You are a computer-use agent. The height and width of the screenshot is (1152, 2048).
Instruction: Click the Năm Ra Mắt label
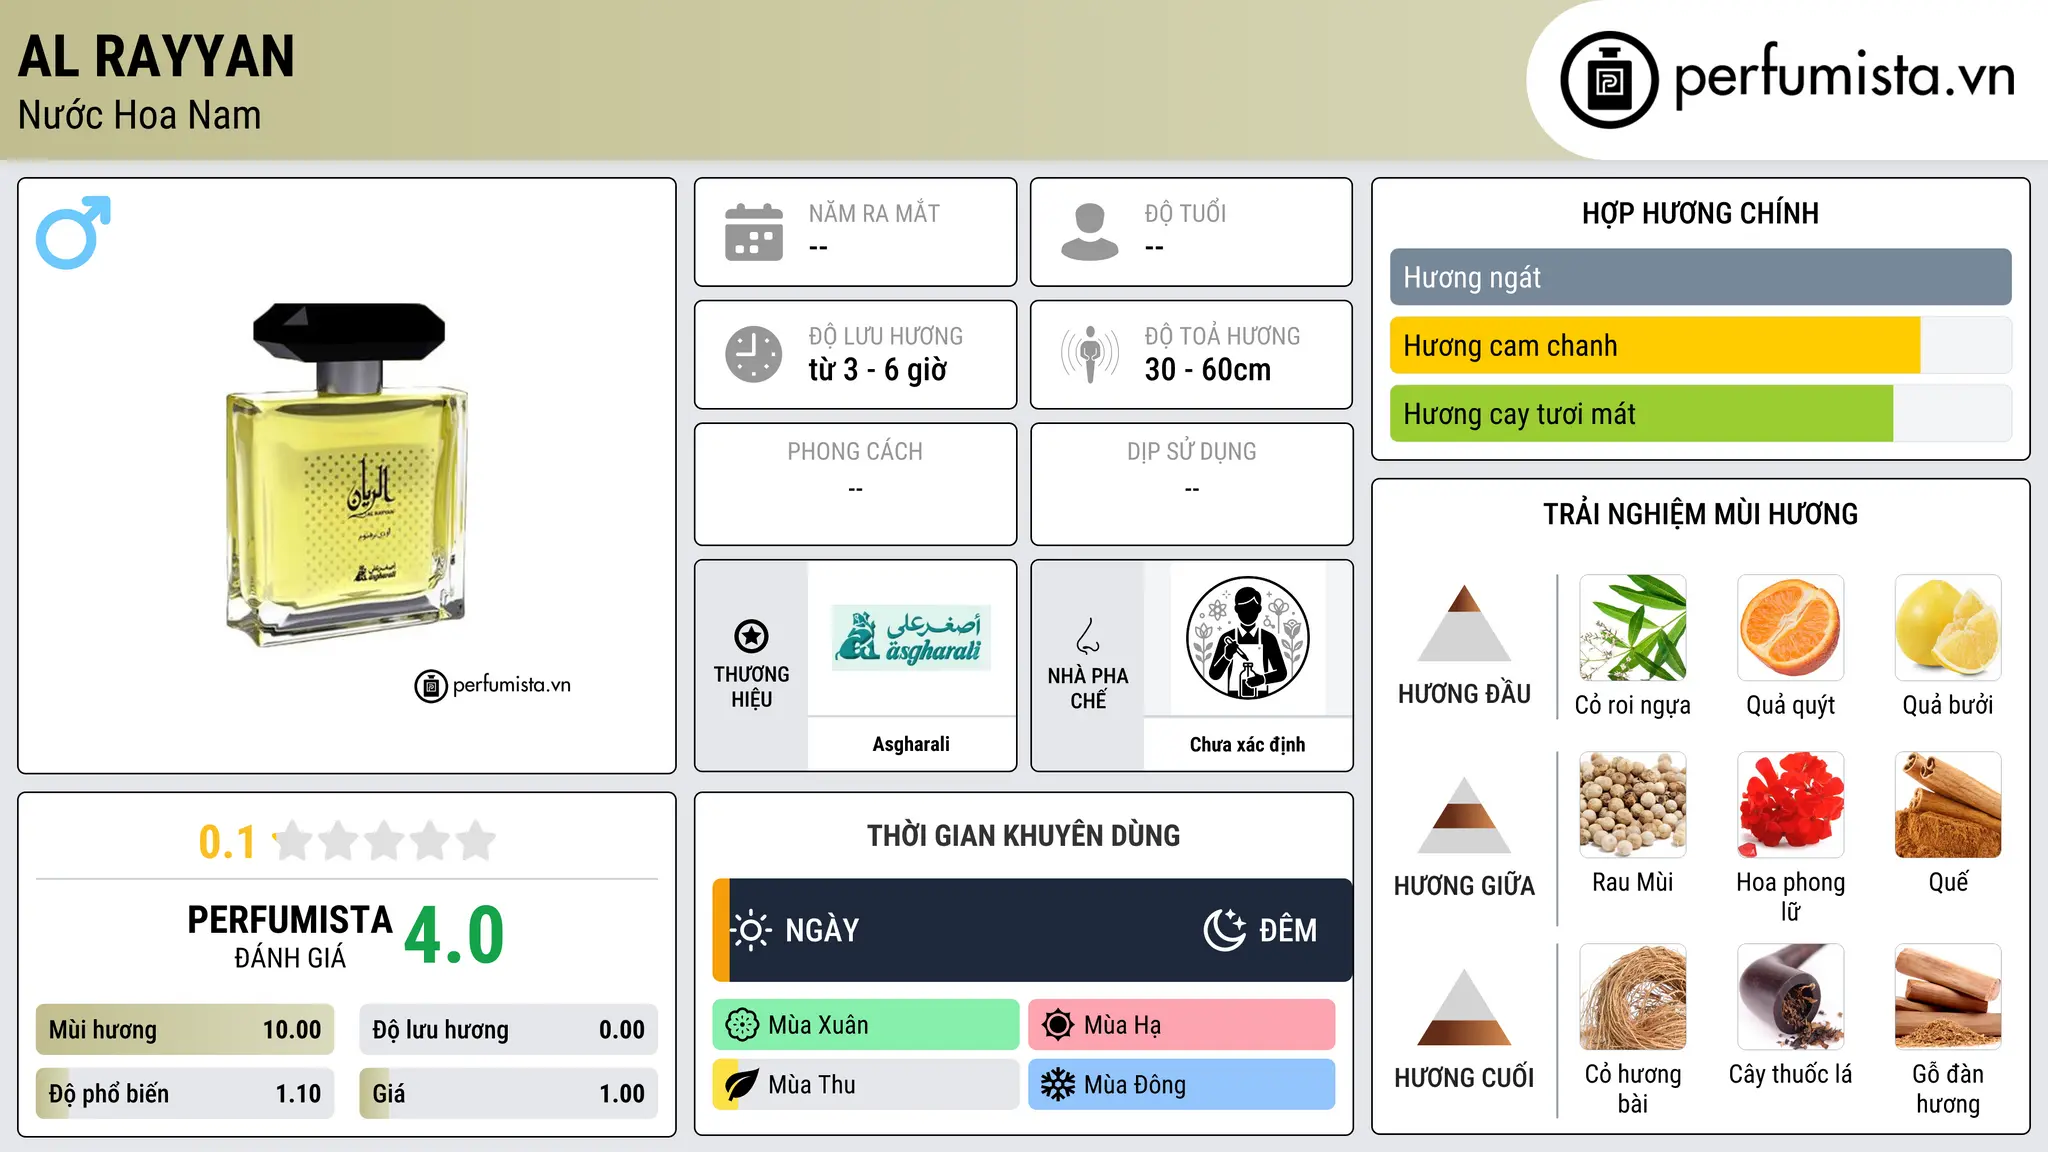coord(874,213)
